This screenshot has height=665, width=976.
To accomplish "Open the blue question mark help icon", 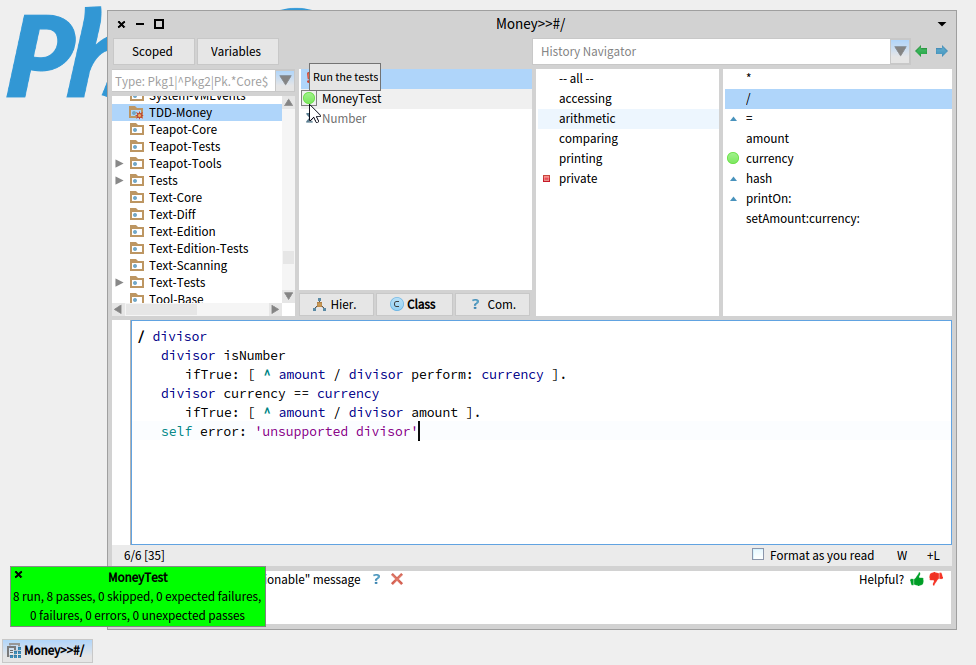I will pyautogui.click(x=376, y=580).
